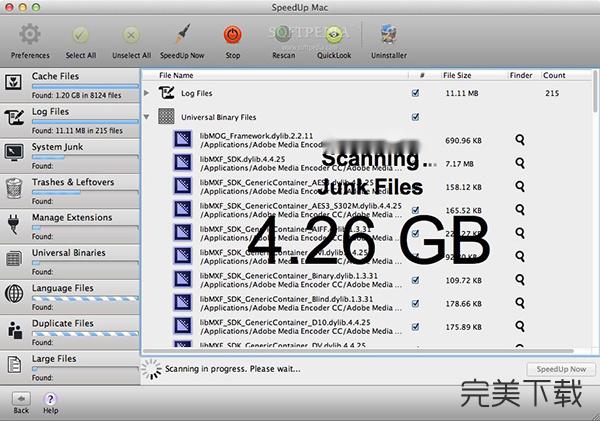Click the Cache Files progress bar

[x=85, y=86]
